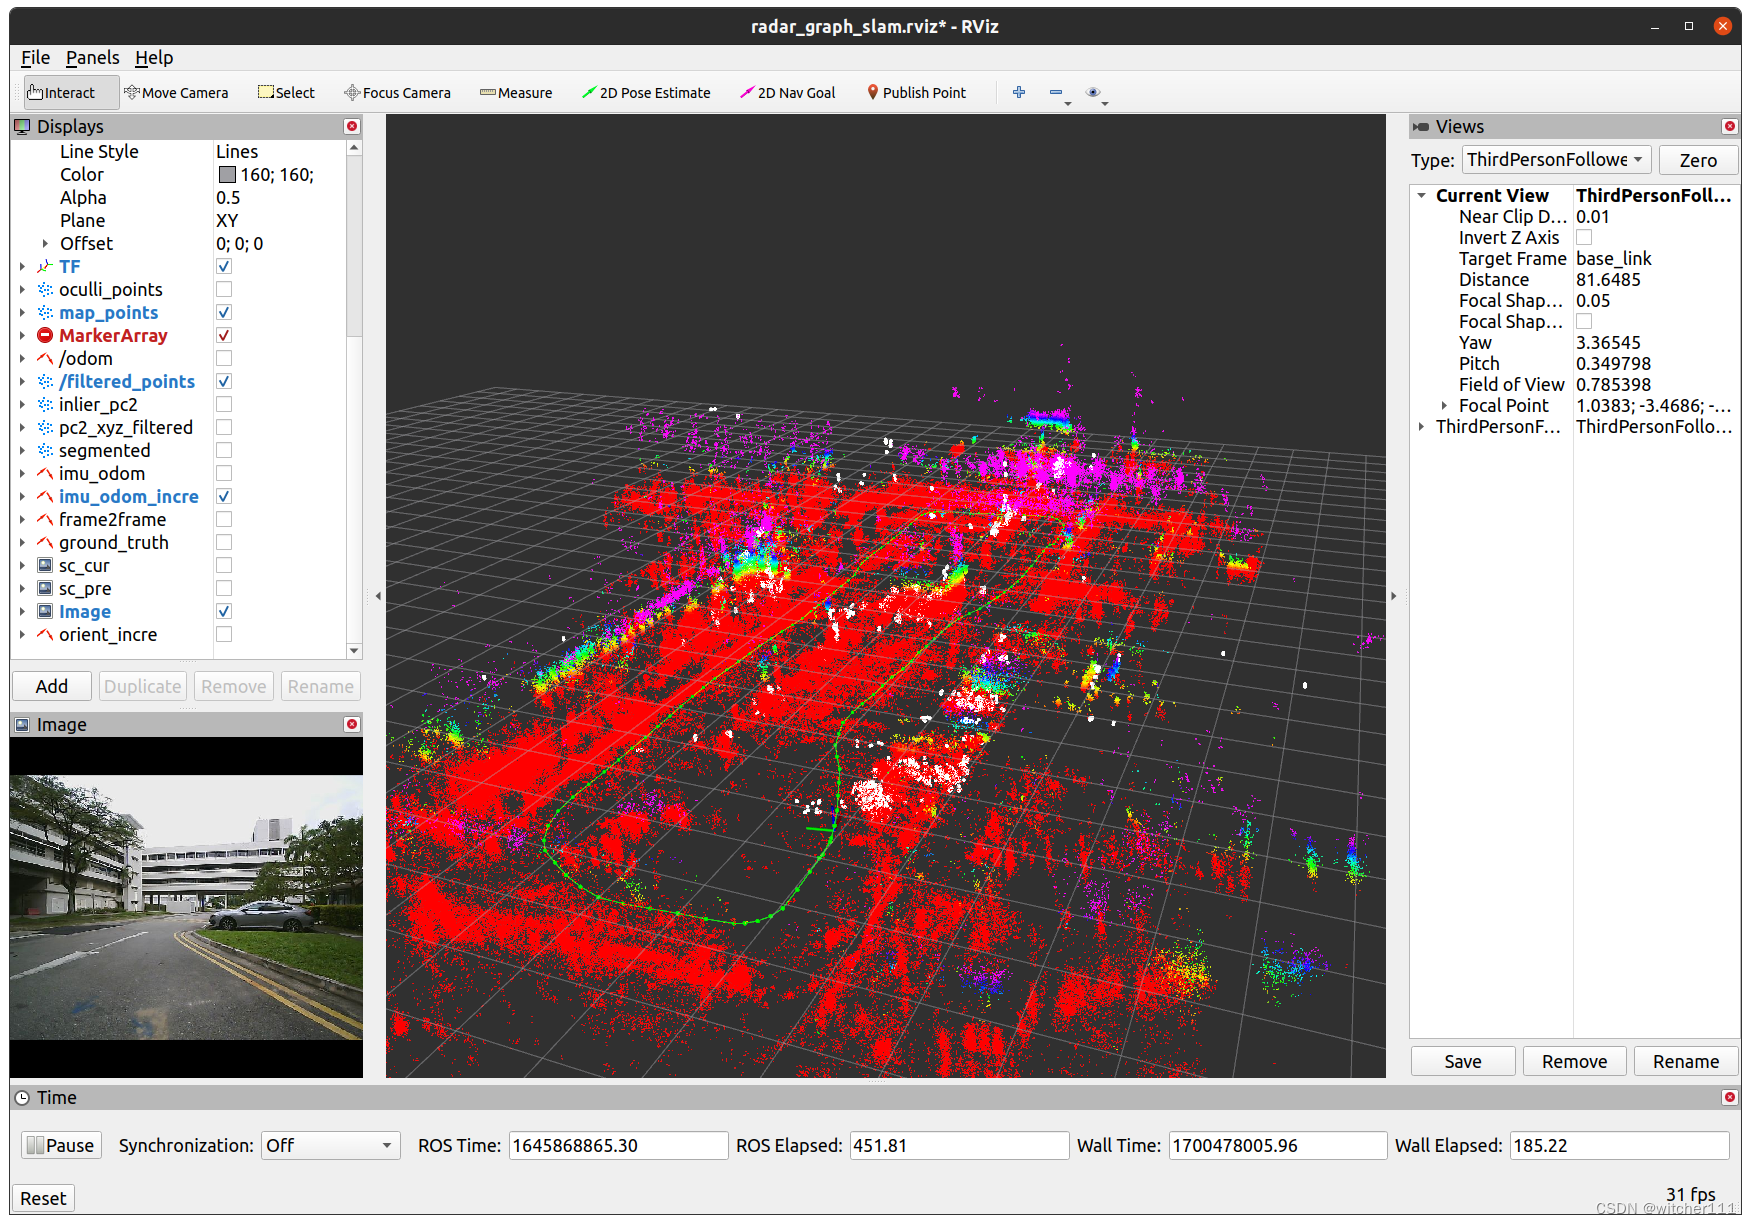Click the TF display axes icon
This screenshot has width=1751, height=1224.
[45, 266]
